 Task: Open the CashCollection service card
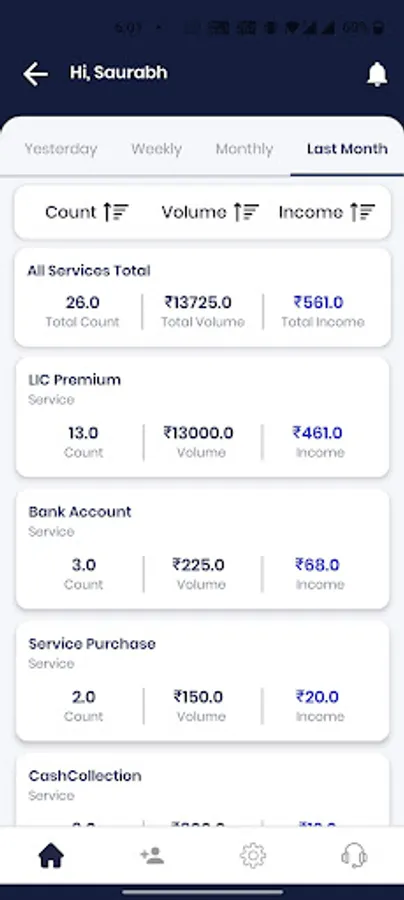point(203,790)
